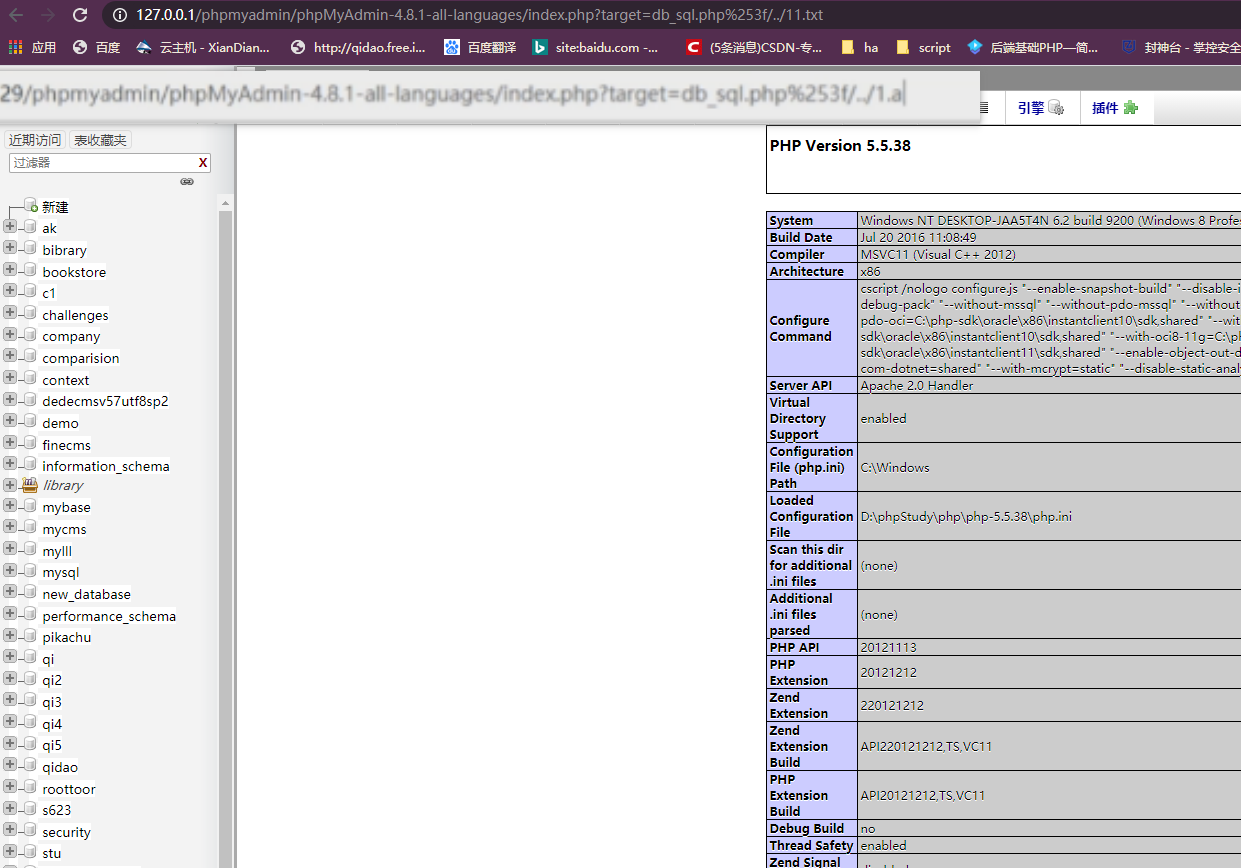Click the new database icon beside 新建
The width and height of the screenshot is (1241, 868).
[30, 204]
